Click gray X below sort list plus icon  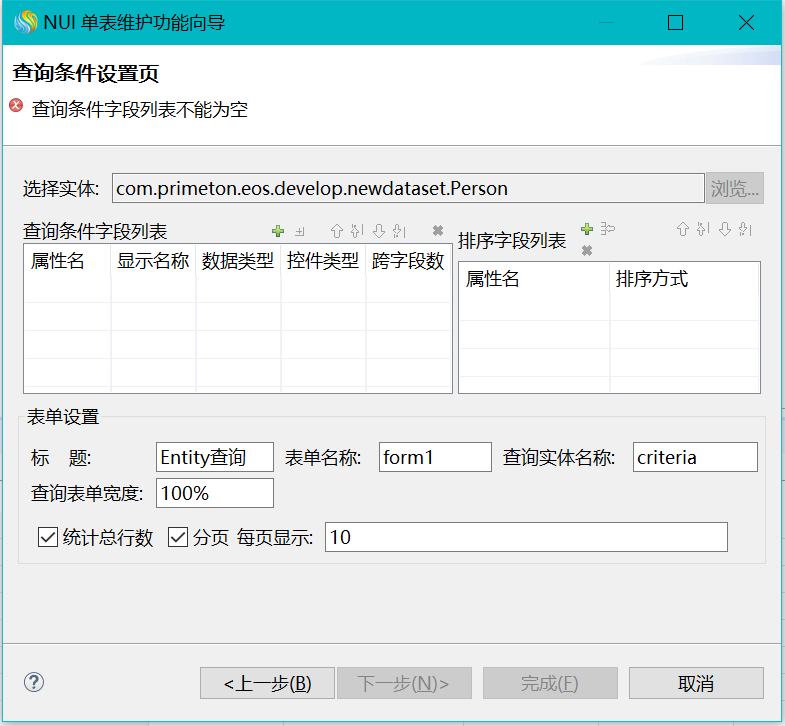(587, 250)
